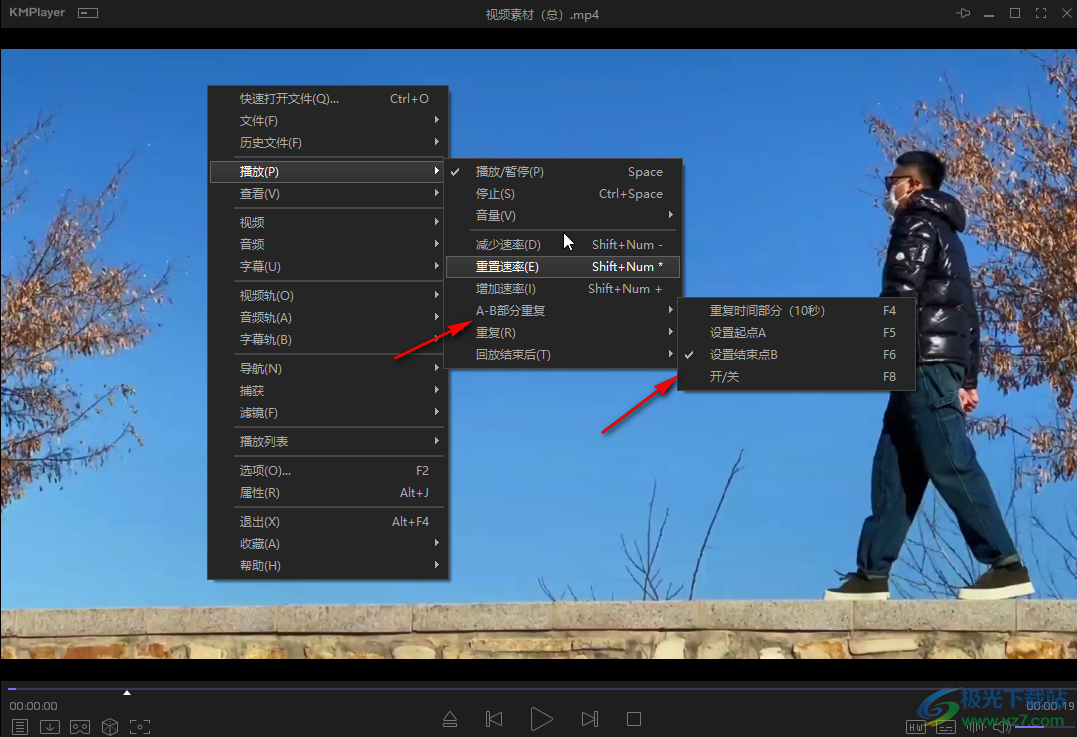Enter fullscreen via title bar icon
This screenshot has height=737, width=1077.
tap(1041, 13)
